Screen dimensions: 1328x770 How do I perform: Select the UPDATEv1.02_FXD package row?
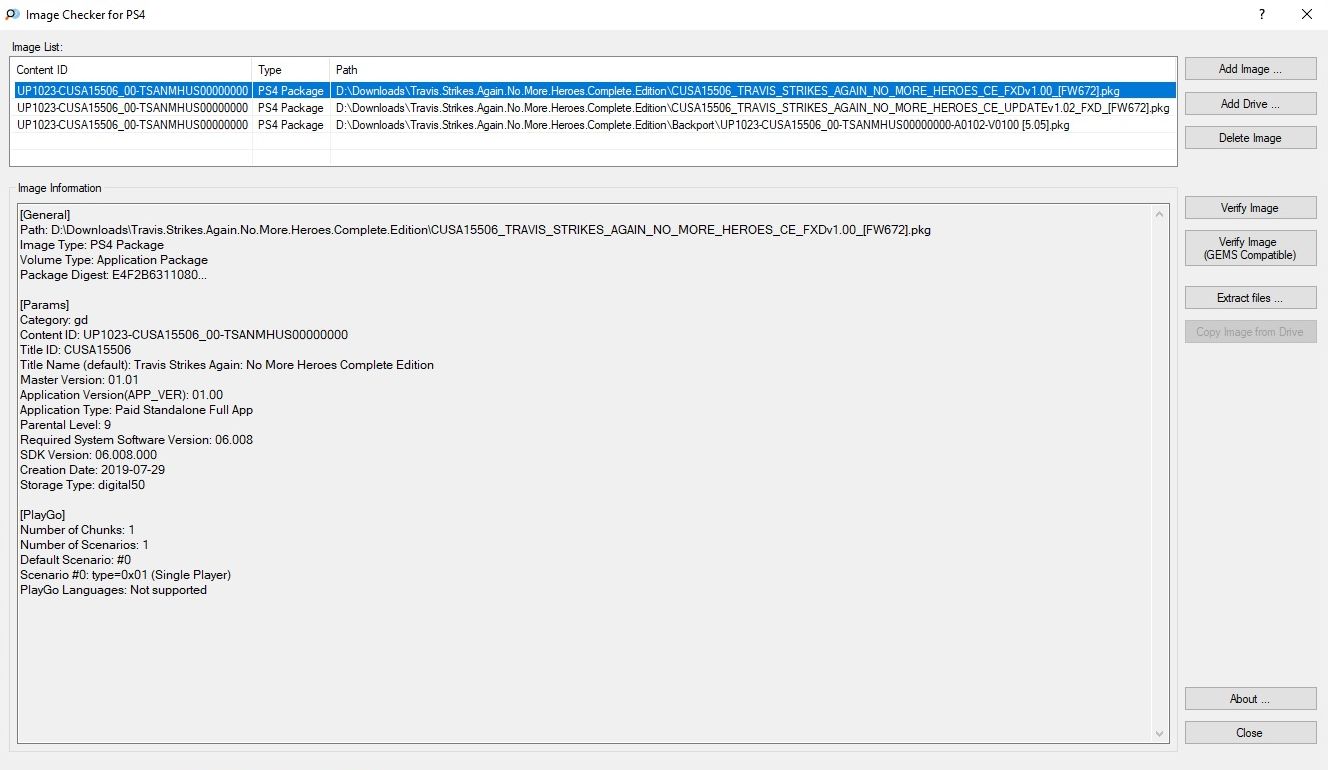593,107
